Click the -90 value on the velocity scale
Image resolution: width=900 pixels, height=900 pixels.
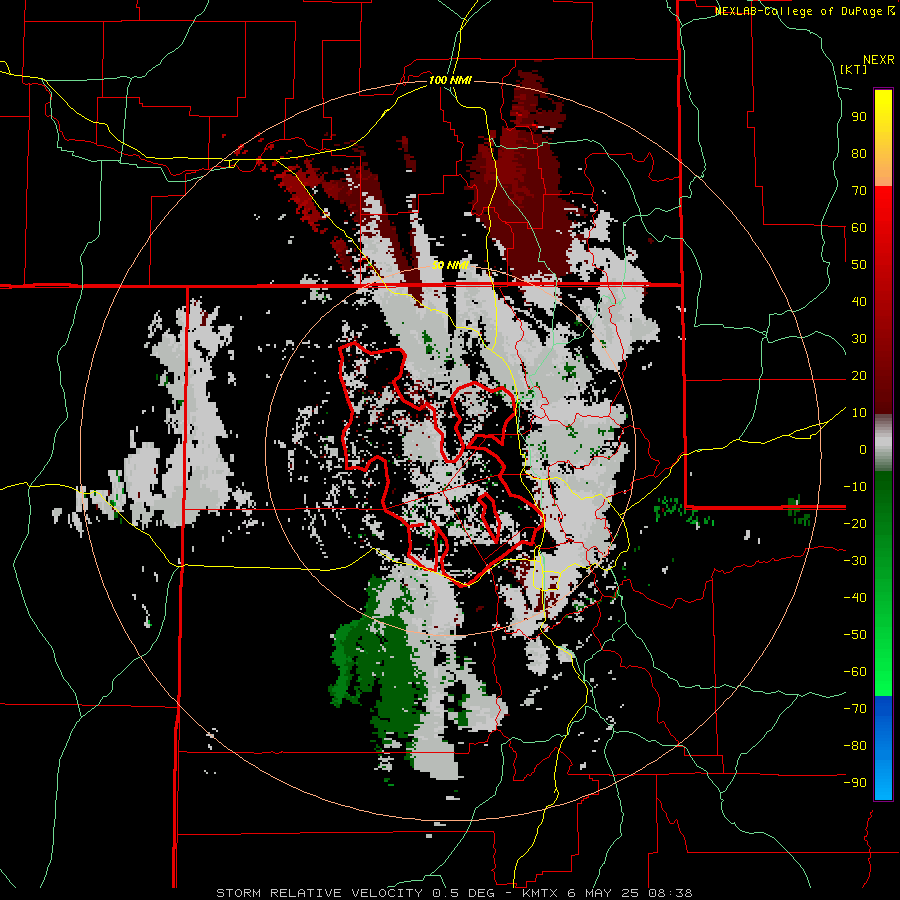(855, 783)
